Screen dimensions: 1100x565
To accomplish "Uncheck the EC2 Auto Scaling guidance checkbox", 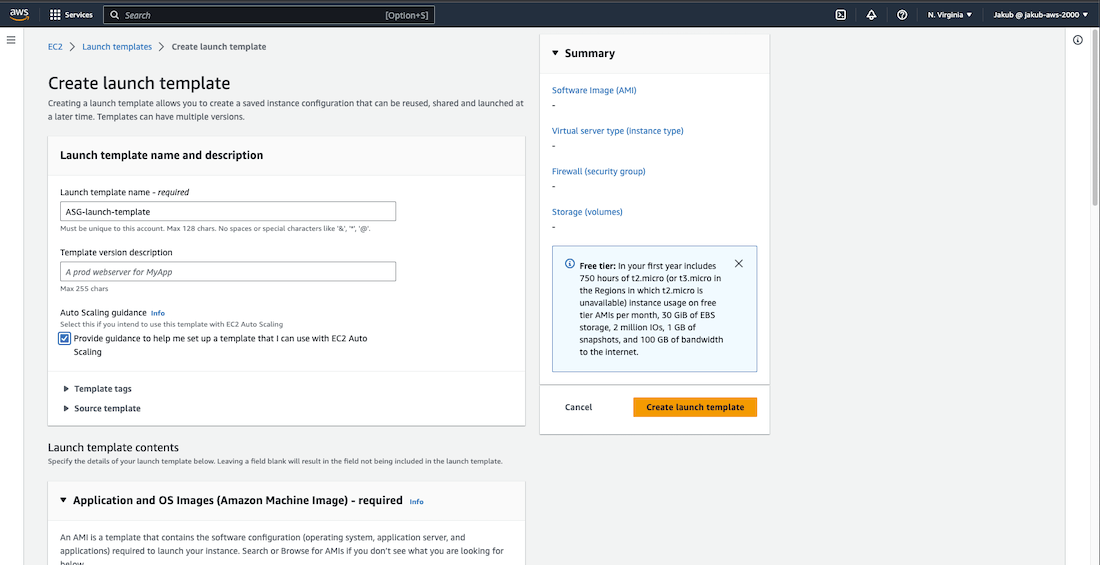I will click(65, 338).
